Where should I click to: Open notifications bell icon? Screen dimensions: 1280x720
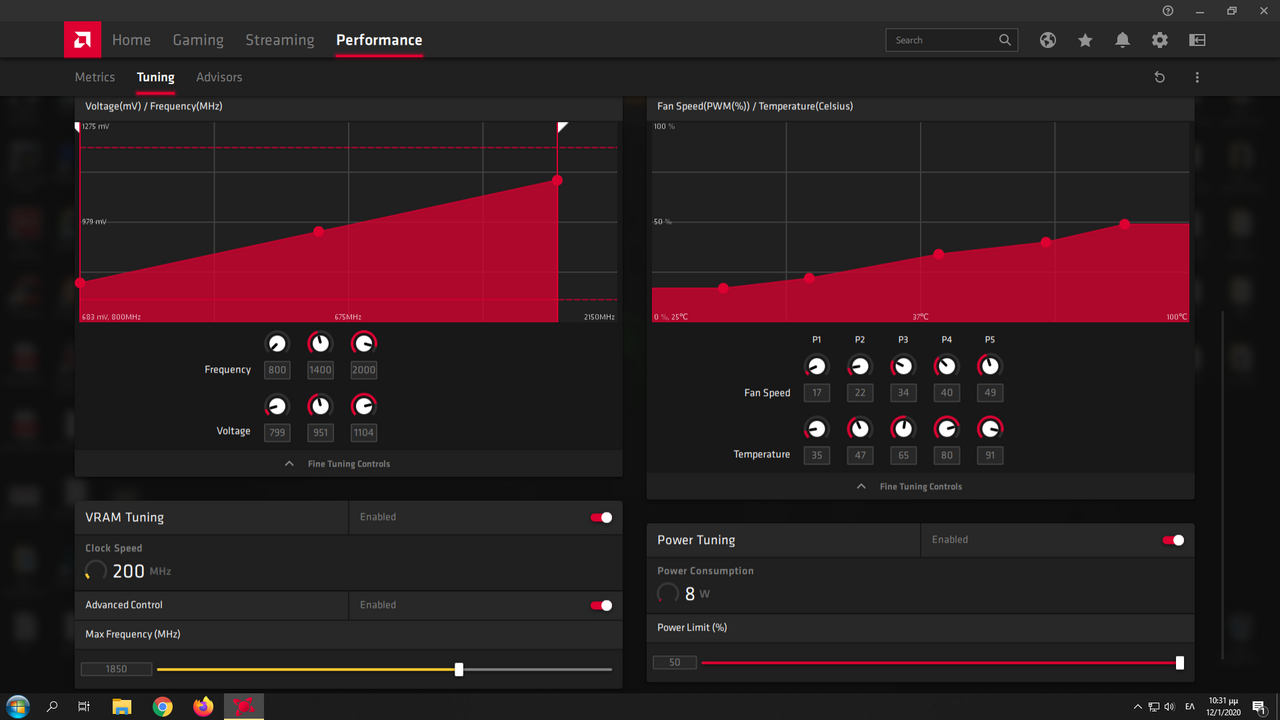[1122, 40]
